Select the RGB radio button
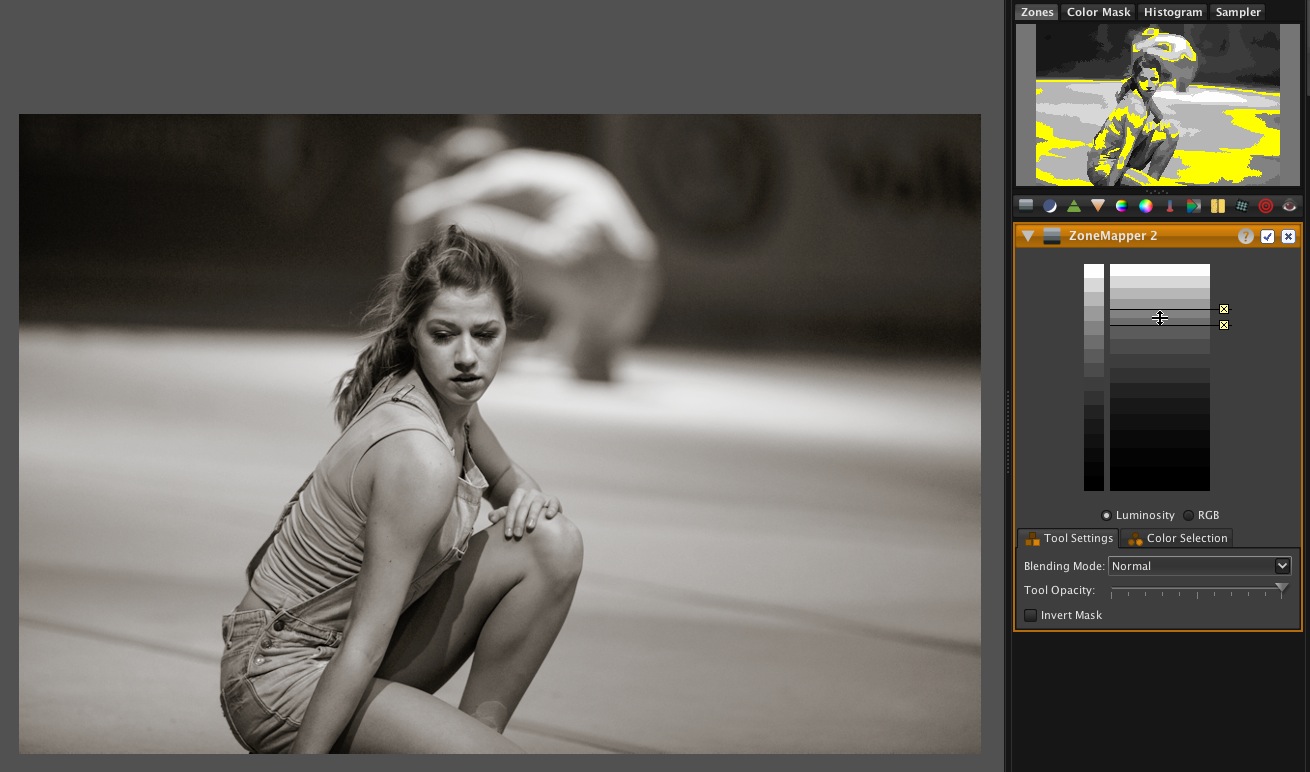This screenshot has width=1310, height=772. click(x=1189, y=516)
